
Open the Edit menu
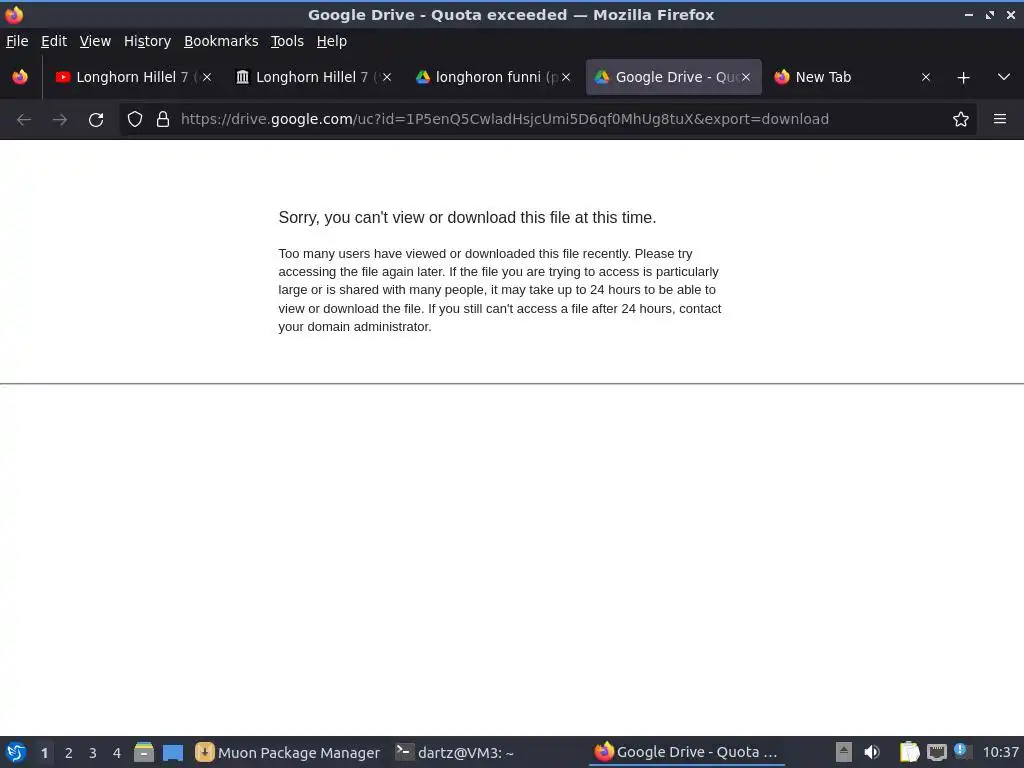click(x=54, y=41)
